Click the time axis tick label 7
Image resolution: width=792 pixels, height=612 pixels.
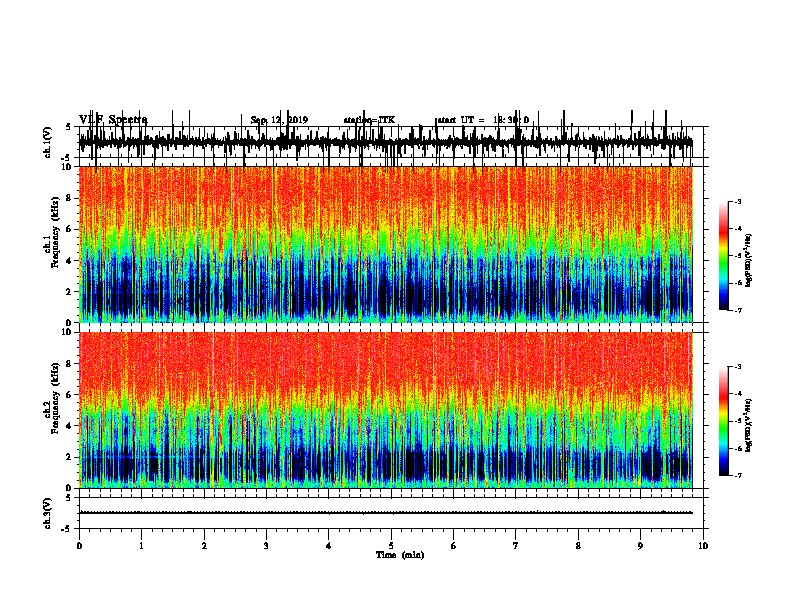click(x=516, y=546)
